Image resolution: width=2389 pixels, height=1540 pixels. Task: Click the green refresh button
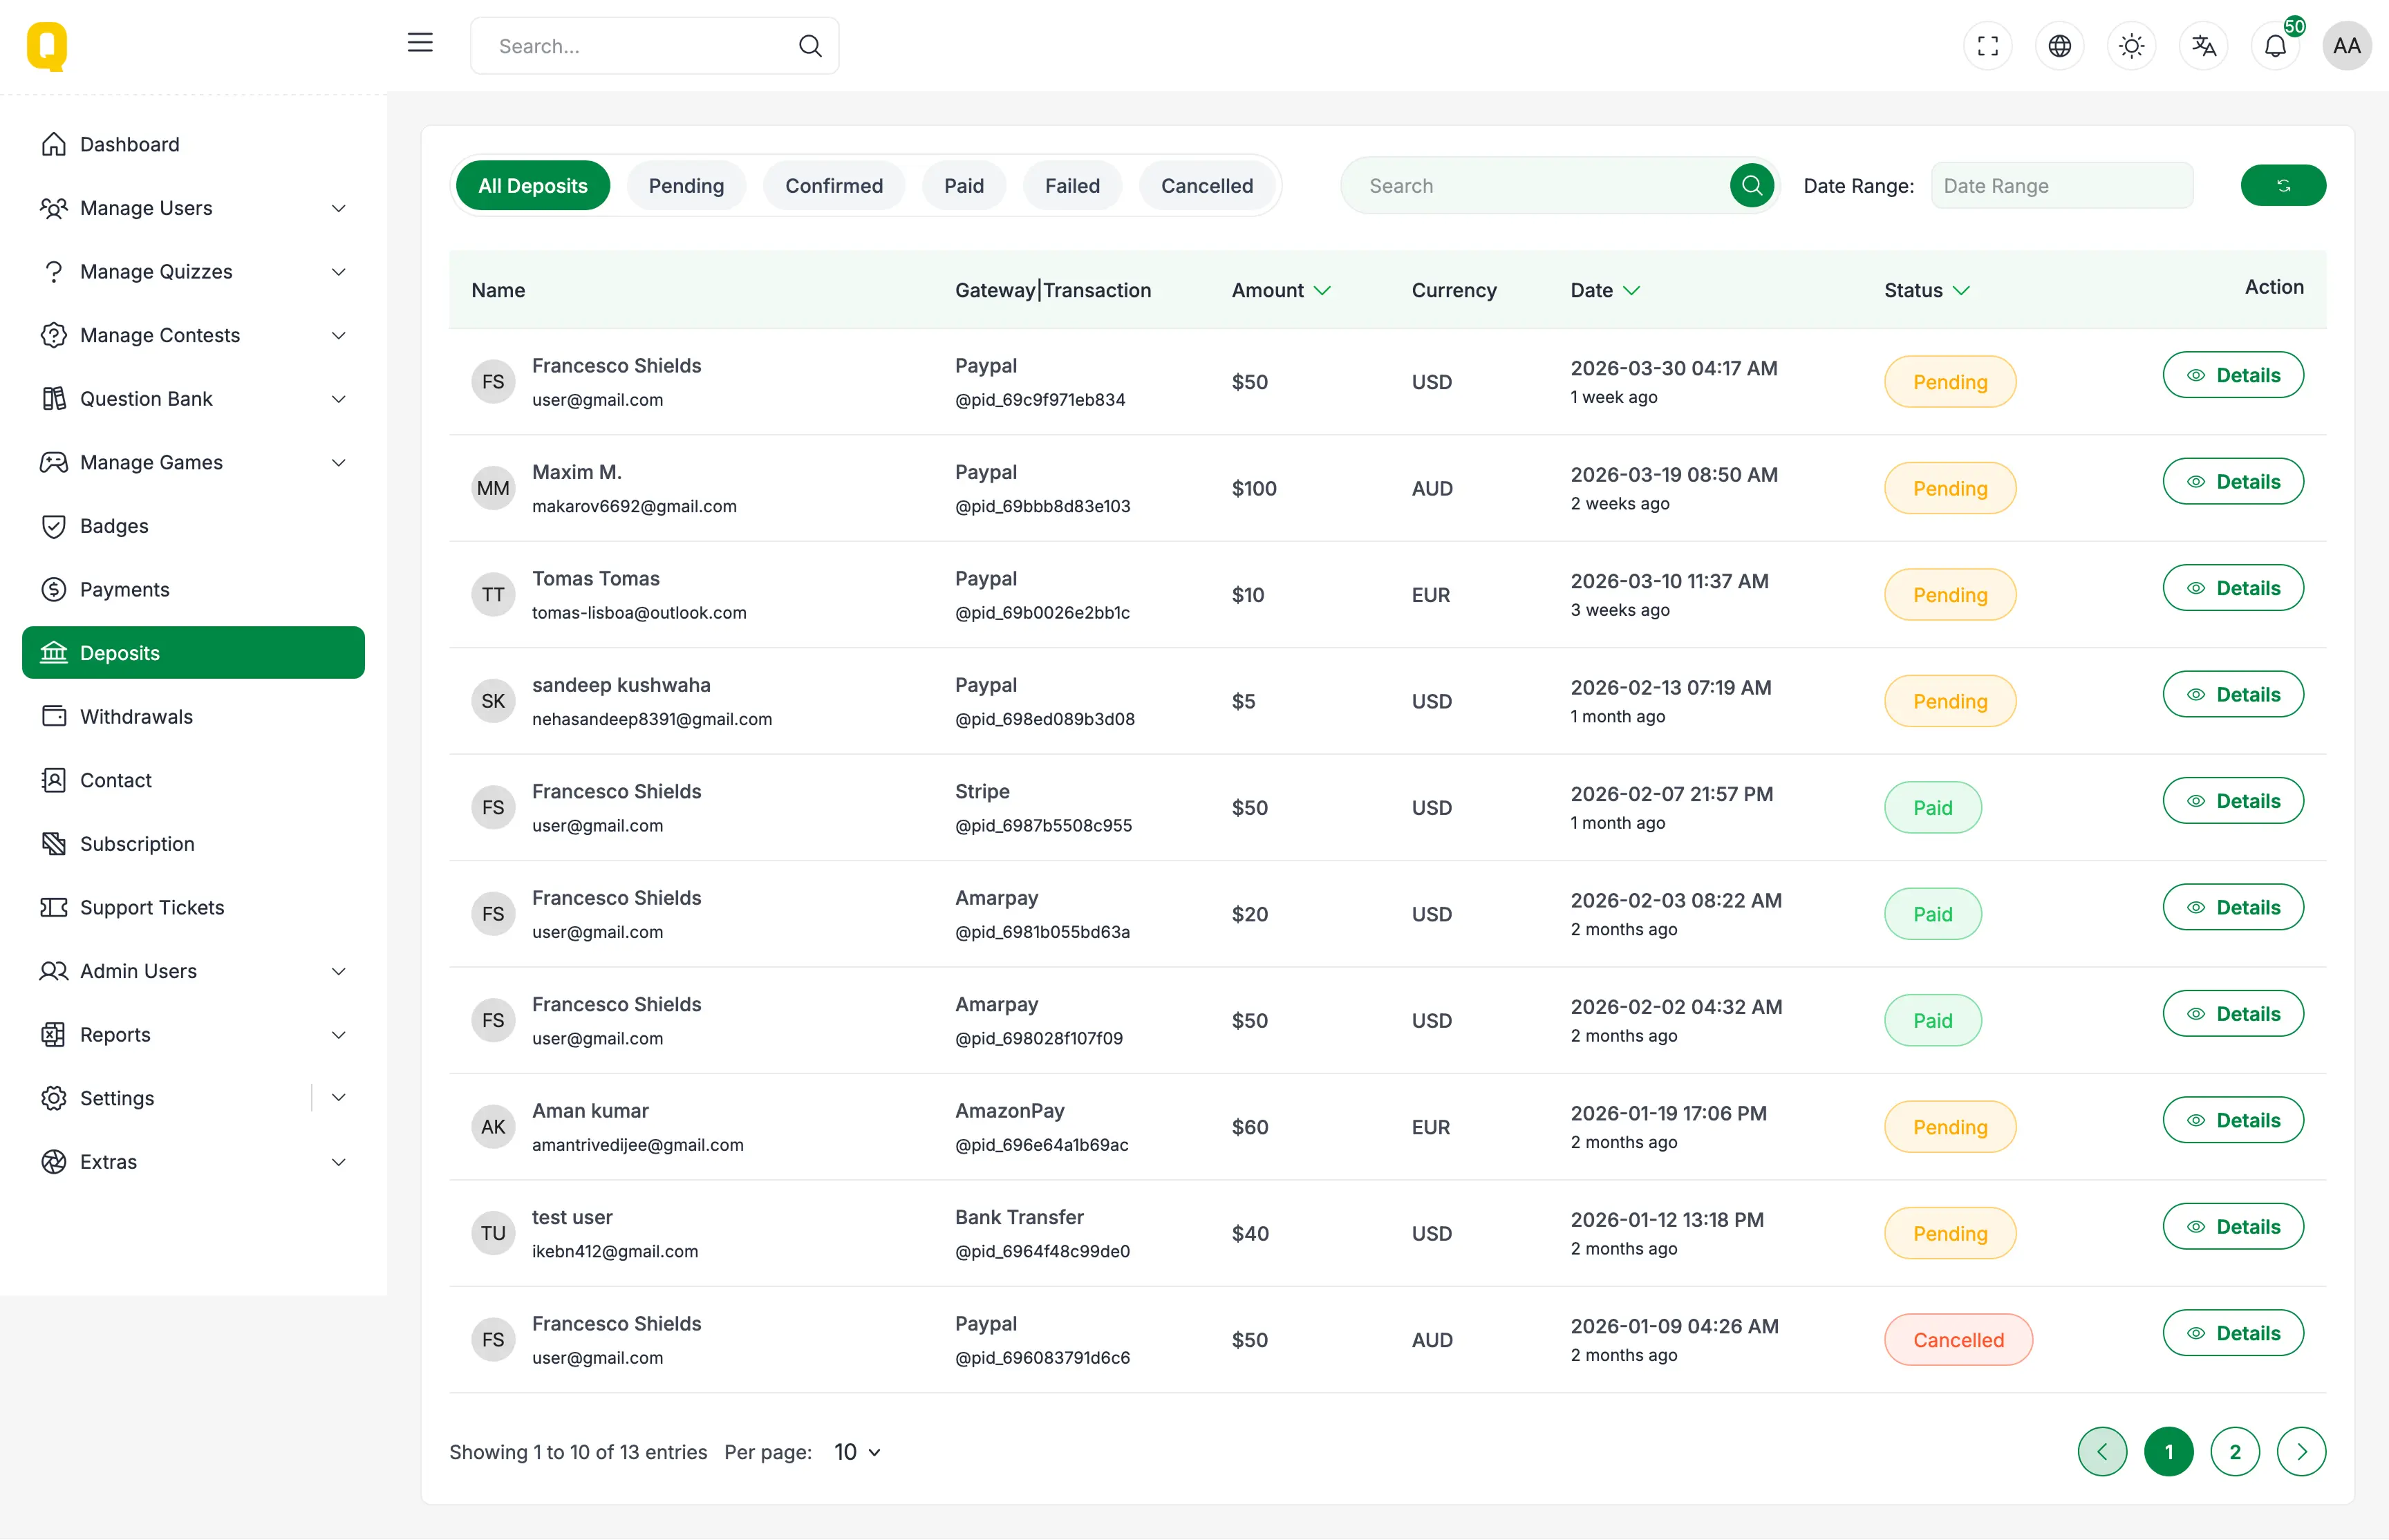[2282, 186]
